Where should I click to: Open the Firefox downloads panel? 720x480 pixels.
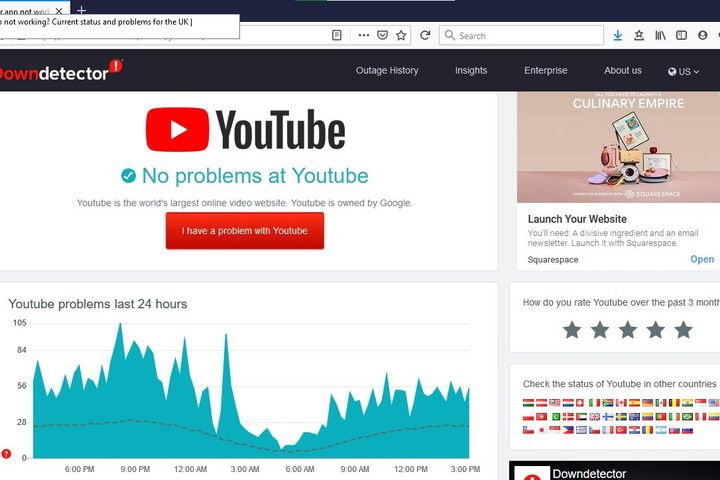[618, 35]
